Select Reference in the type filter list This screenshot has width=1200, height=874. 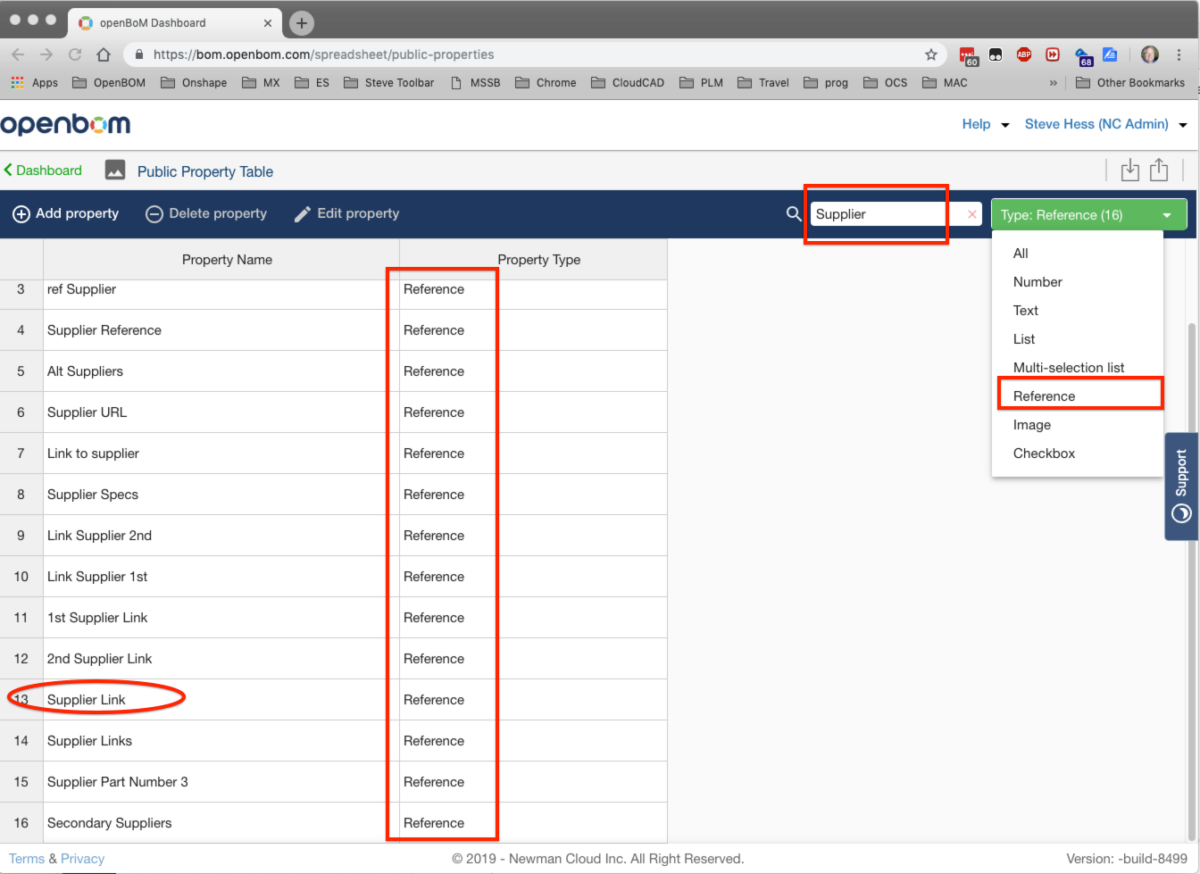coord(1045,395)
